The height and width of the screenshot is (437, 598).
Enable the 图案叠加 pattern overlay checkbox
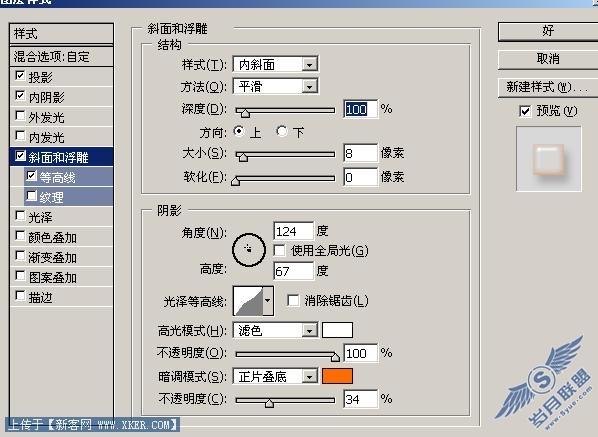click(x=20, y=276)
